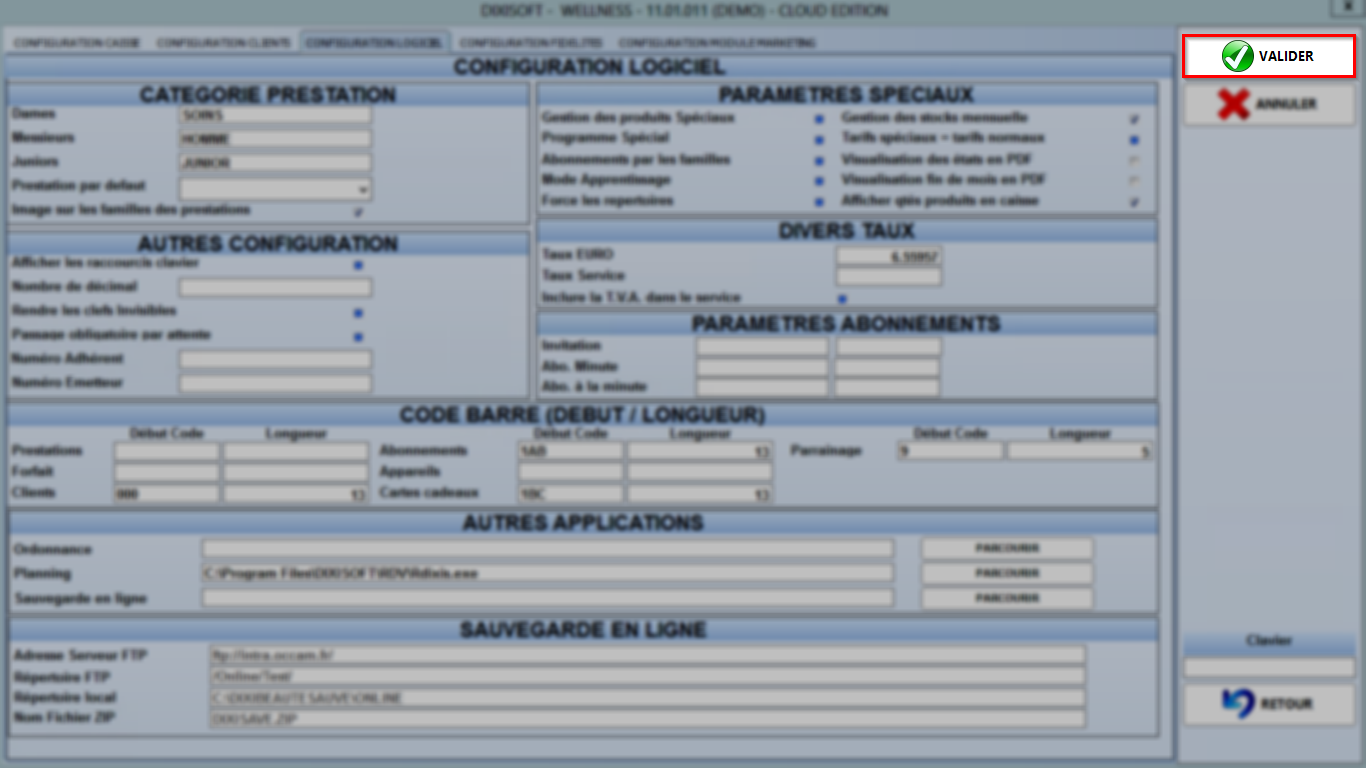Click the Taux EURO field
This screenshot has height=768, width=1366.
[889, 256]
